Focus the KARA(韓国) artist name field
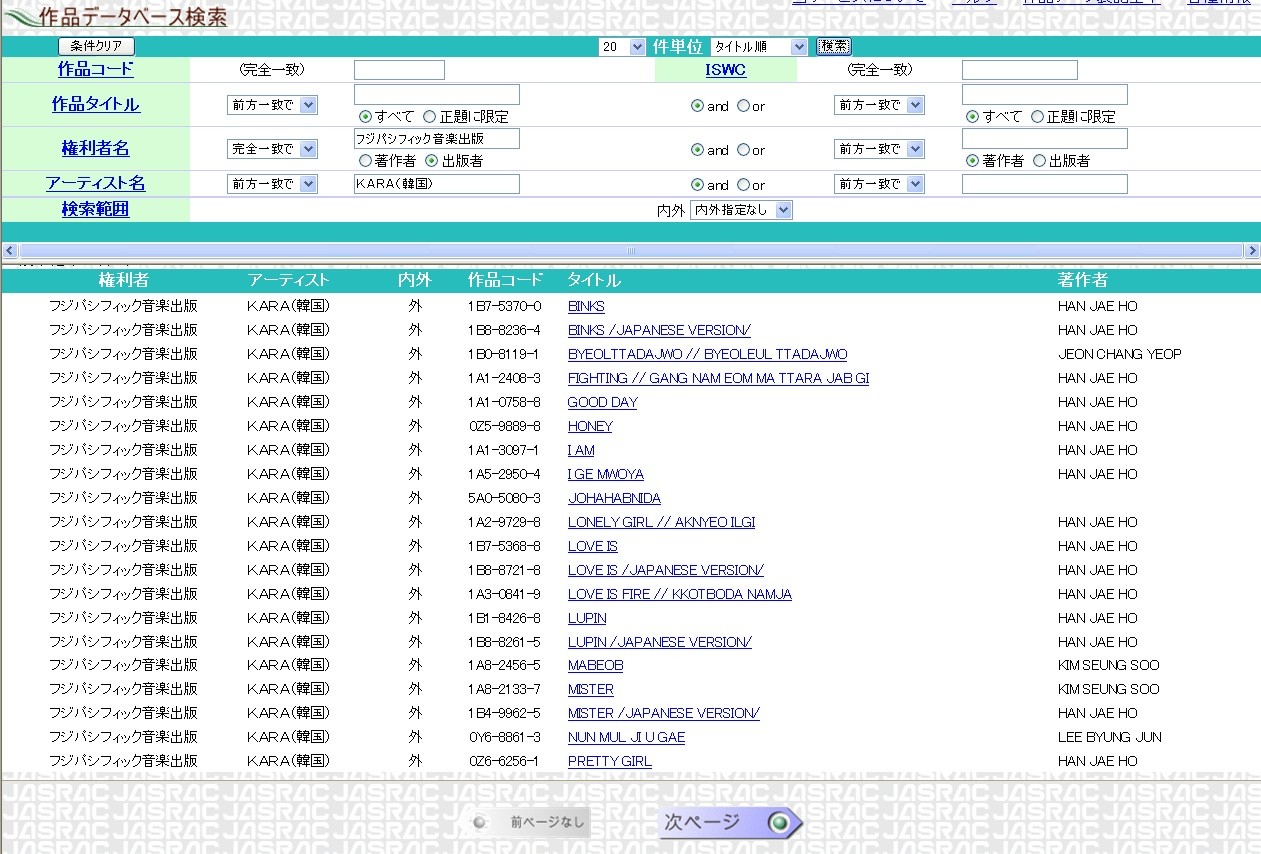The width and height of the screenshot is (1261, 854). pos(437,184)
